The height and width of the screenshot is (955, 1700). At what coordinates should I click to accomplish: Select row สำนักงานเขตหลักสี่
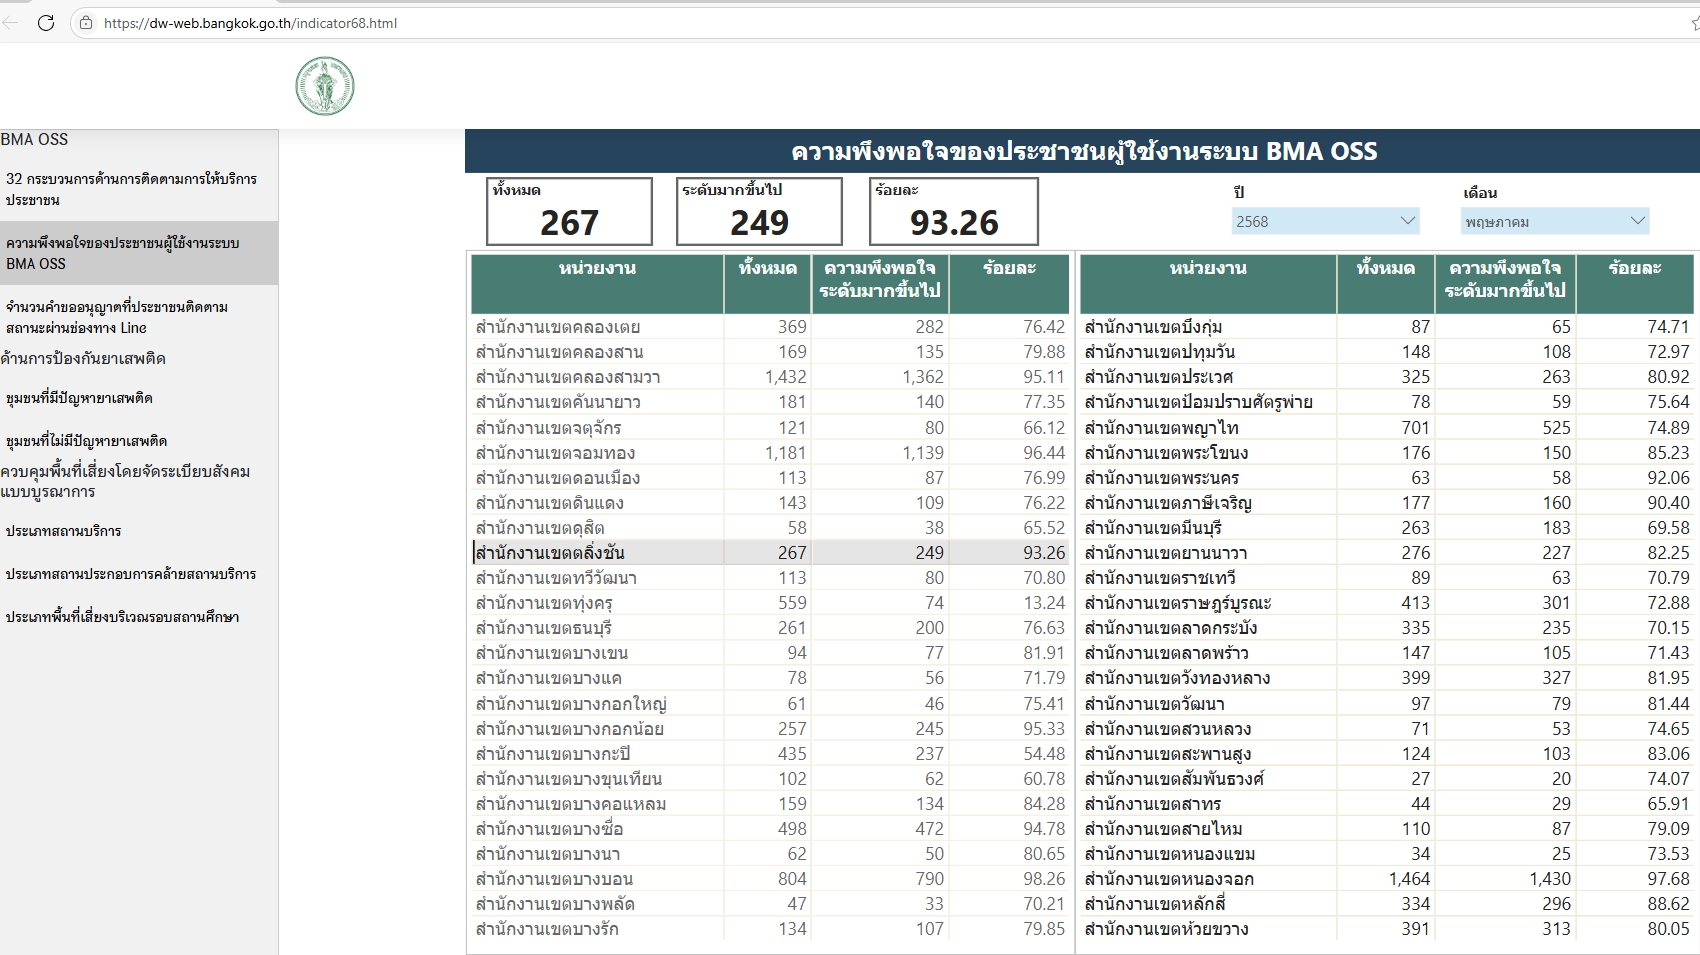click(1387, 904)
